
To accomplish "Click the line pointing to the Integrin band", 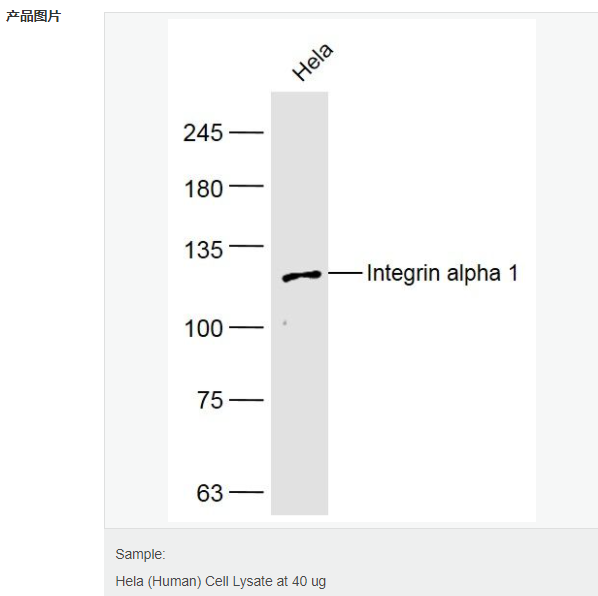I will coord(345,273).
